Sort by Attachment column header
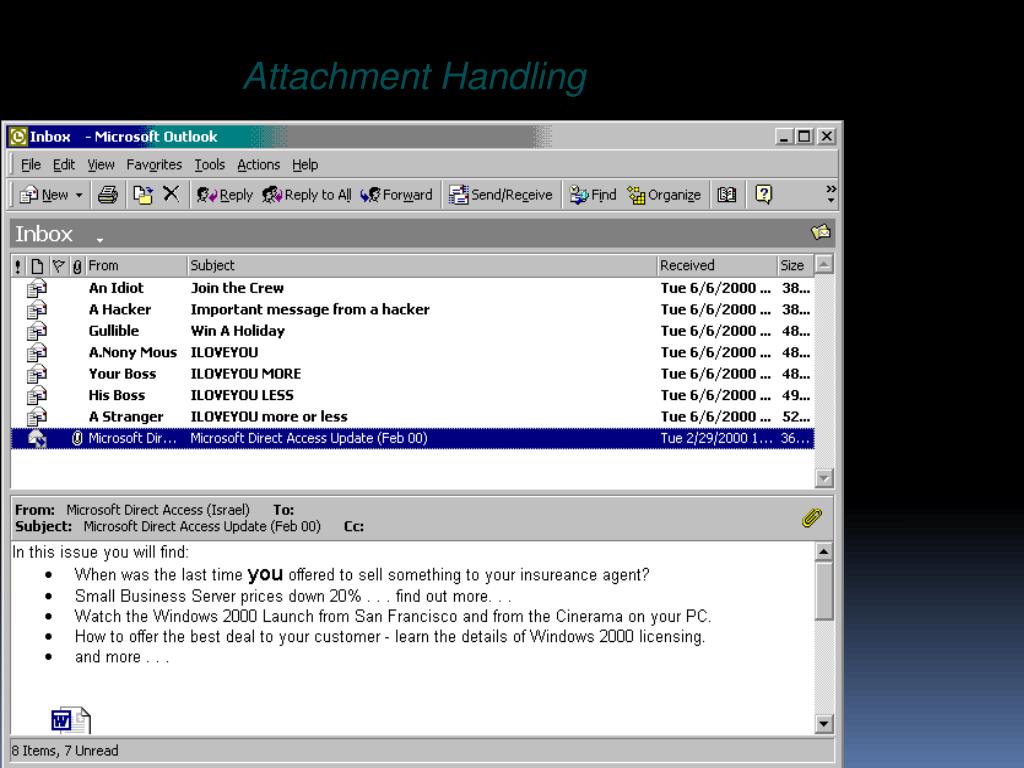Screen dimensions: 1024x768 tap(77, 266)
